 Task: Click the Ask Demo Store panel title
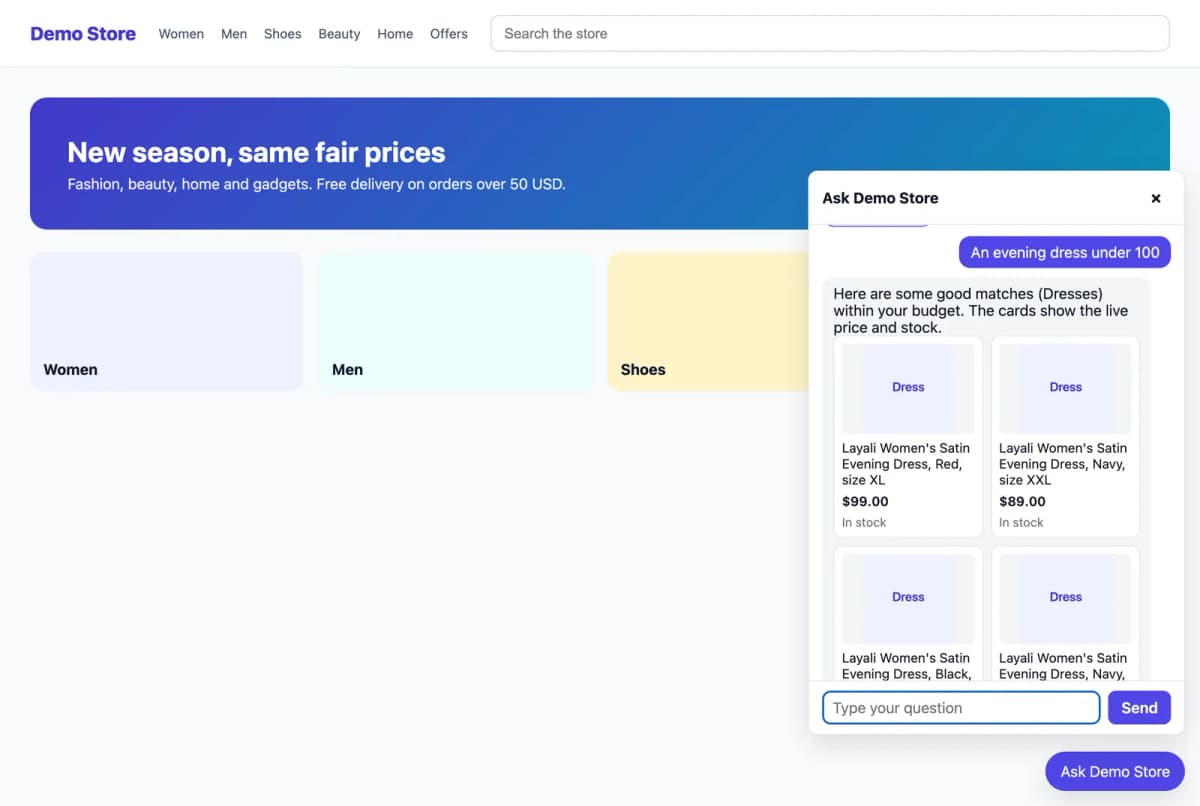pyautogui.click(x=880, y=198)
